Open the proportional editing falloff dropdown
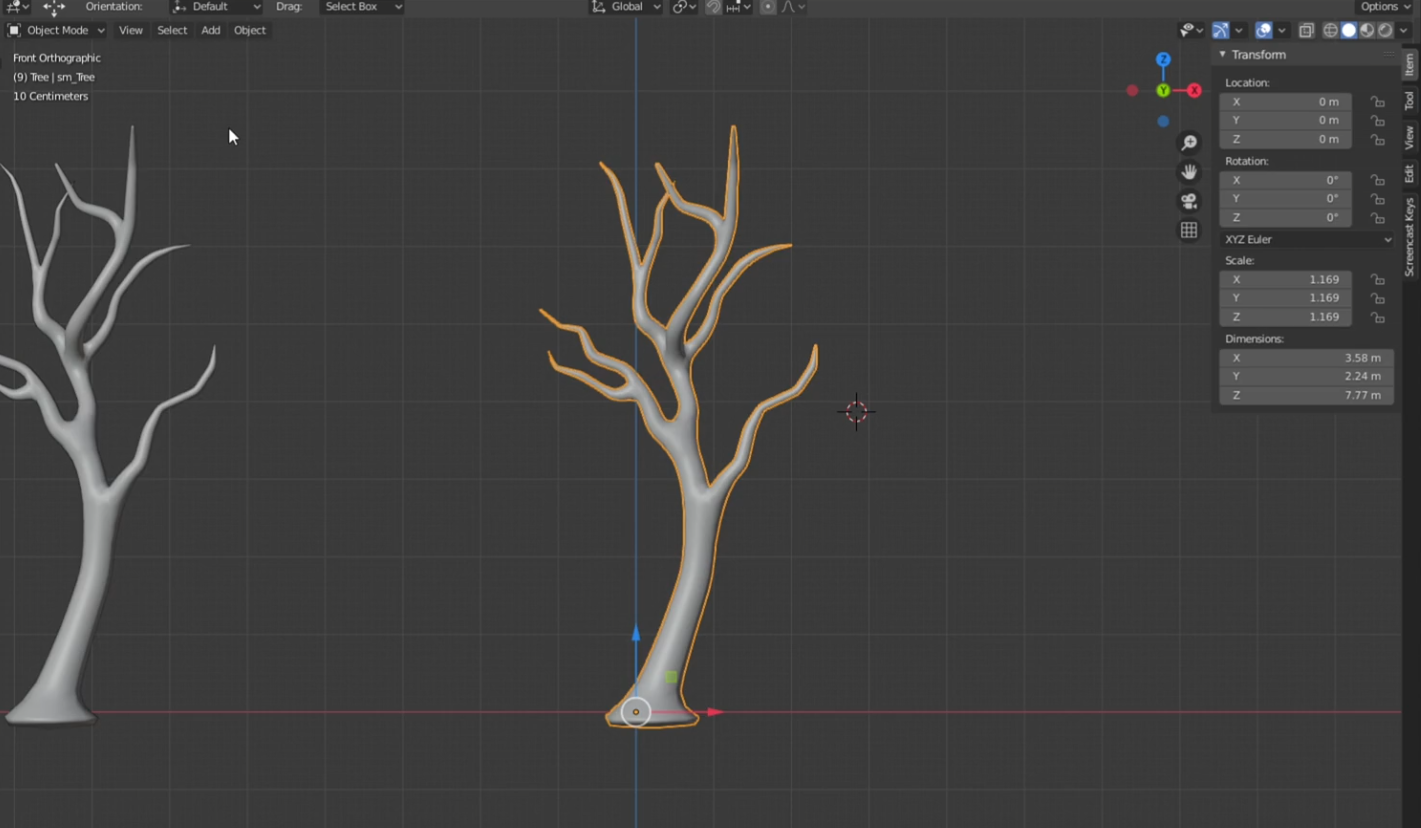The image size is (1421, 828). 793,7
